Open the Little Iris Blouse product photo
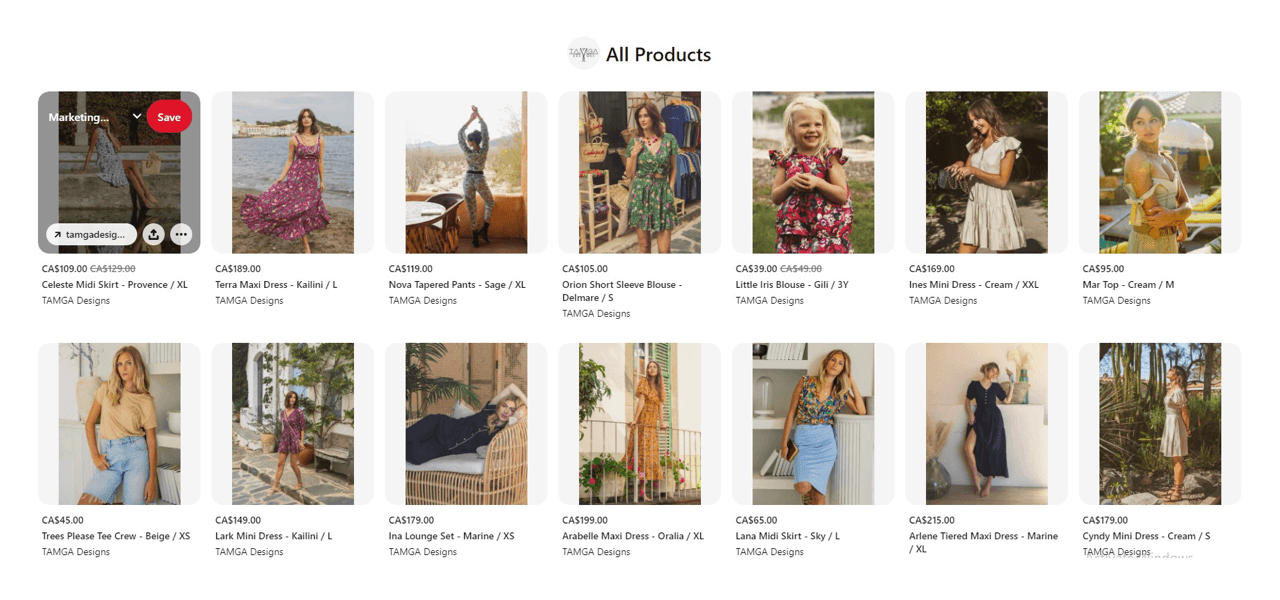 (x=813, y=172)
